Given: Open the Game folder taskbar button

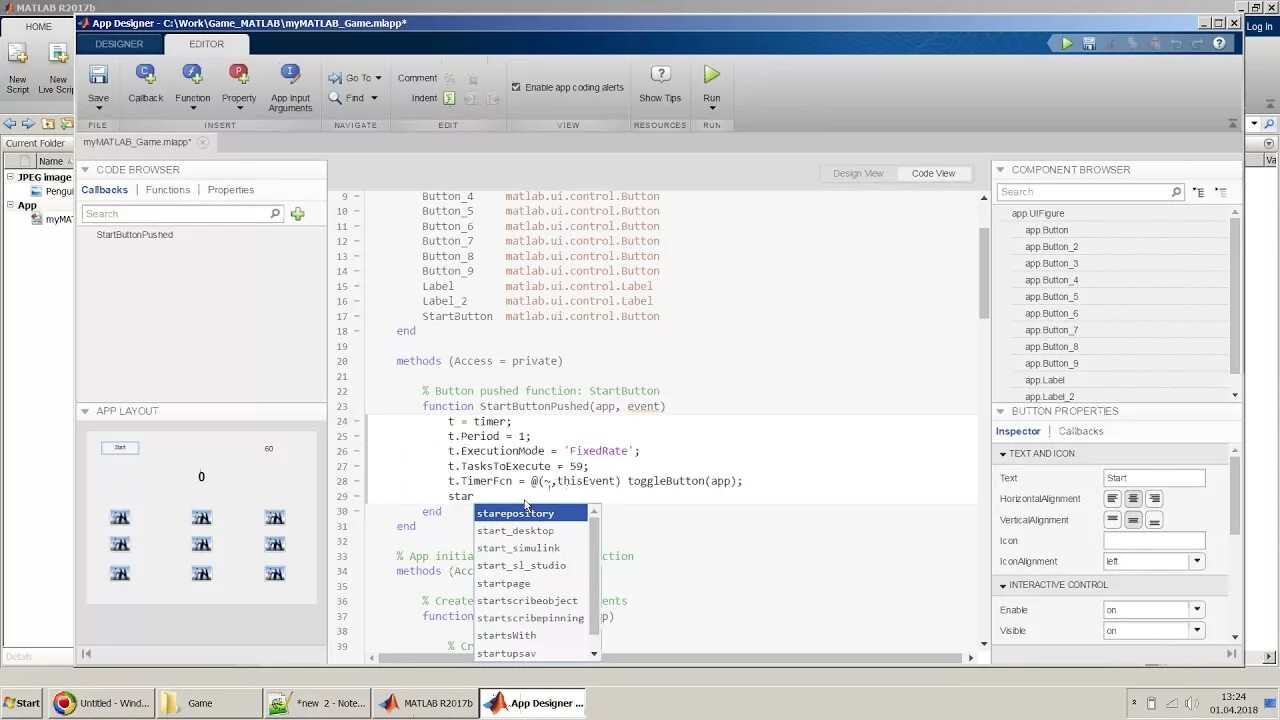Looking at the screenshot, I should point(208,703).
